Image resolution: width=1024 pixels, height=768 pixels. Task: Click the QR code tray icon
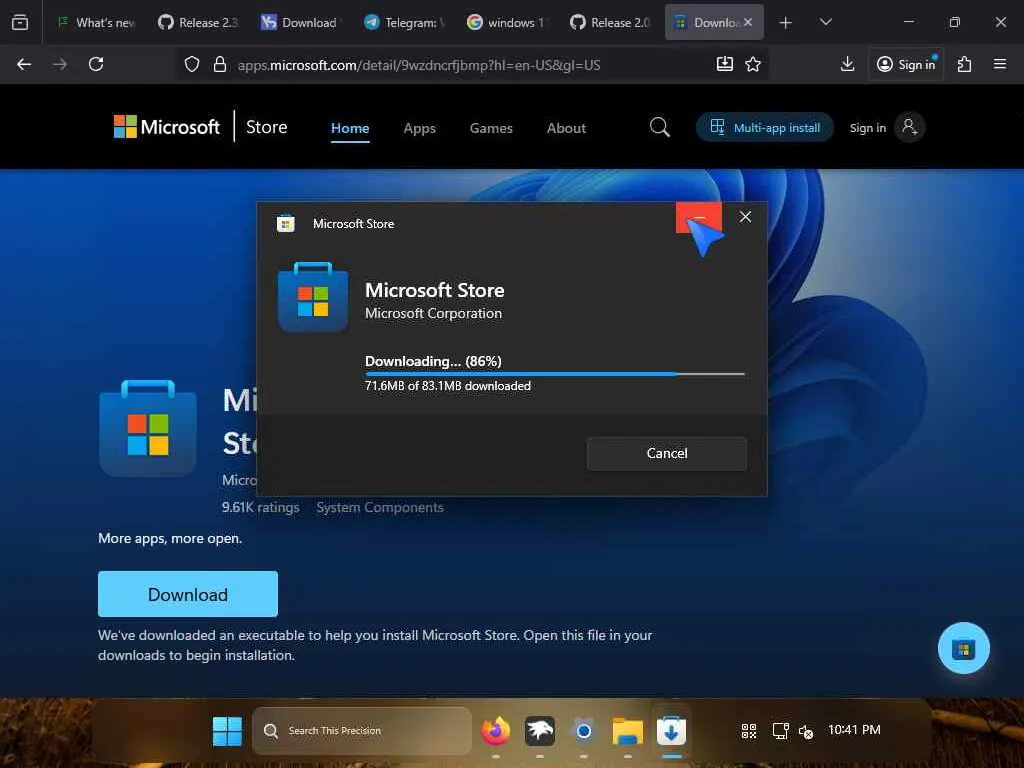pos(749,731)
